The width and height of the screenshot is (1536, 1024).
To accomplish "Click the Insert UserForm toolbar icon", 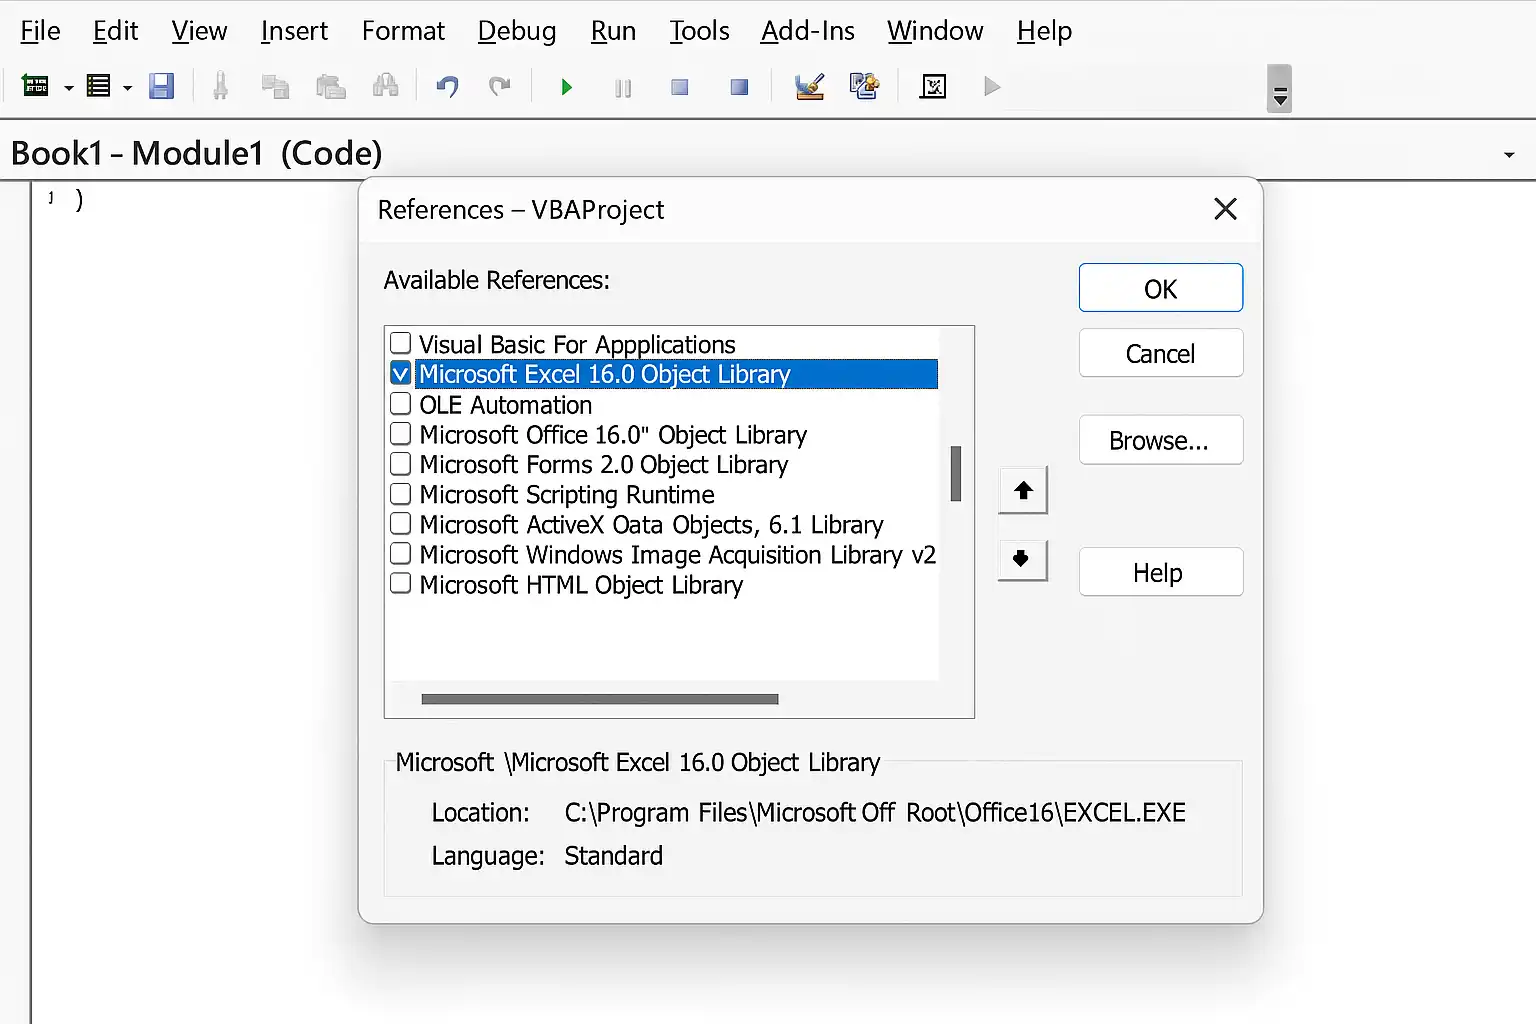I will tap(98, 87).
